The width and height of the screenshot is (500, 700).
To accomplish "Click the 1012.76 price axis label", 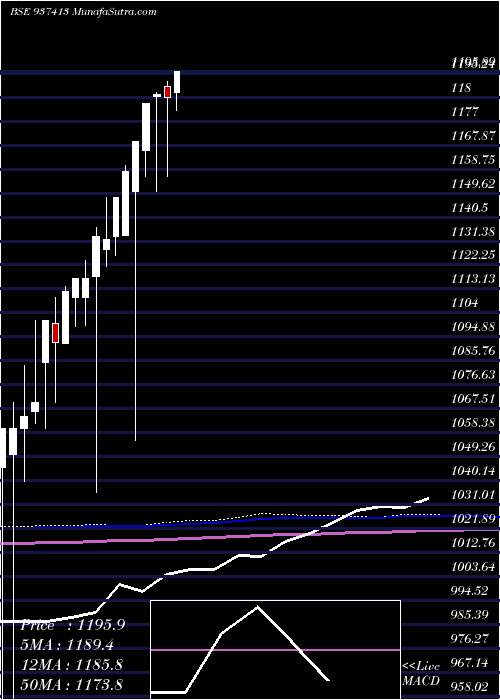I will tap(473, 543).
